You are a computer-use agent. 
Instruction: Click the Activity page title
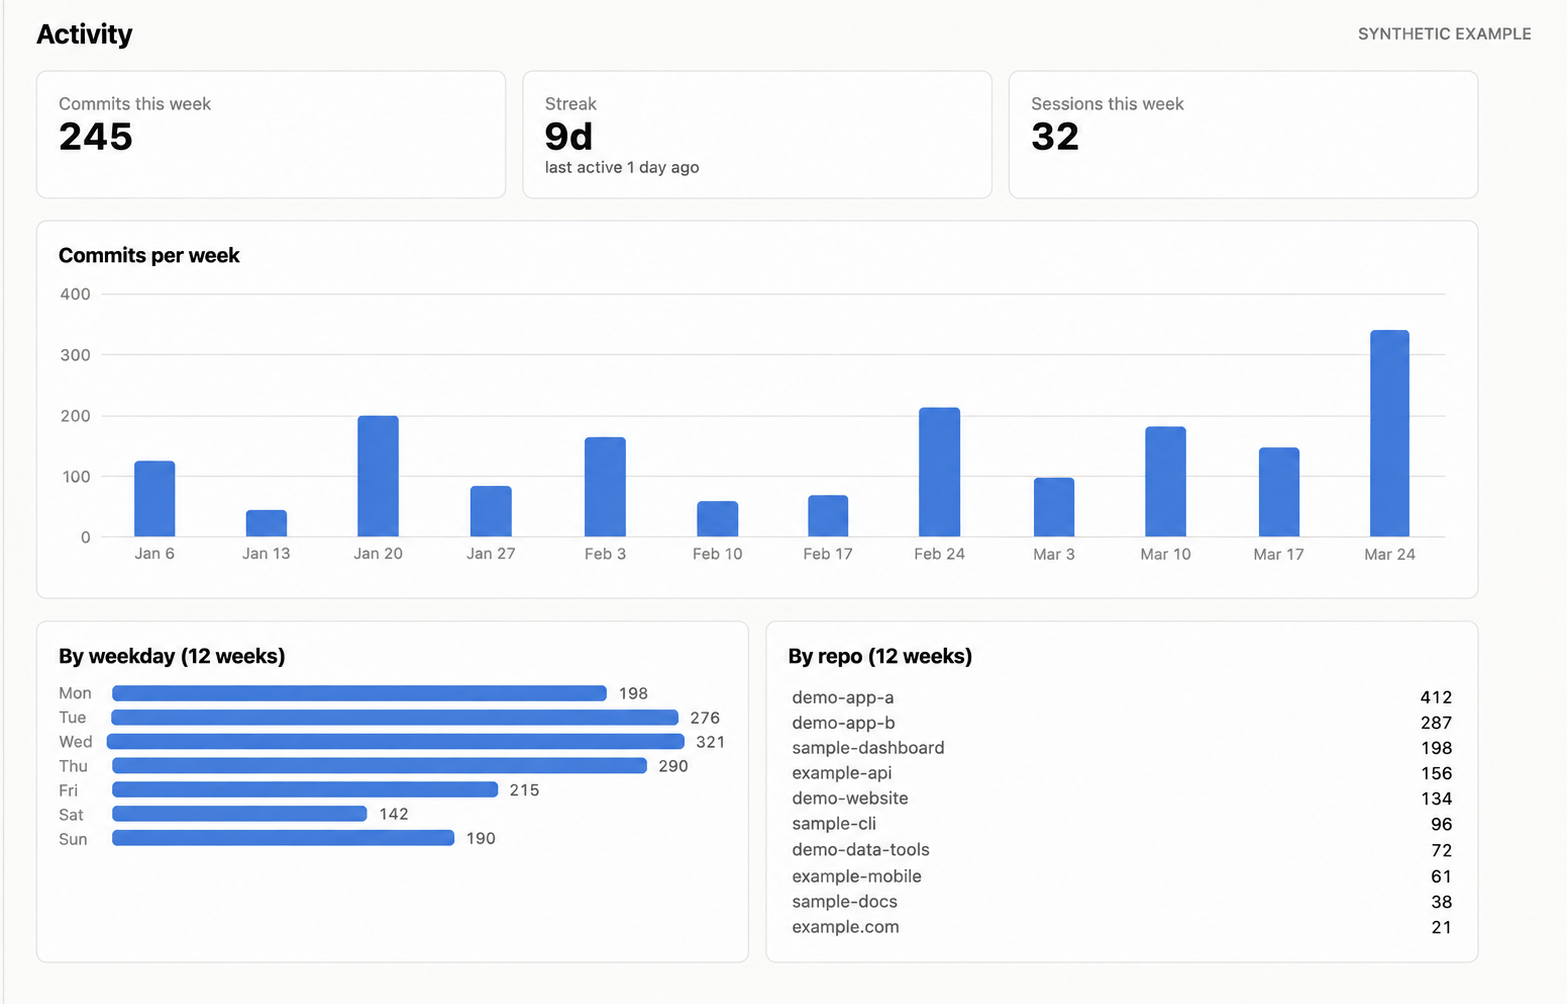tap(85, 34)
